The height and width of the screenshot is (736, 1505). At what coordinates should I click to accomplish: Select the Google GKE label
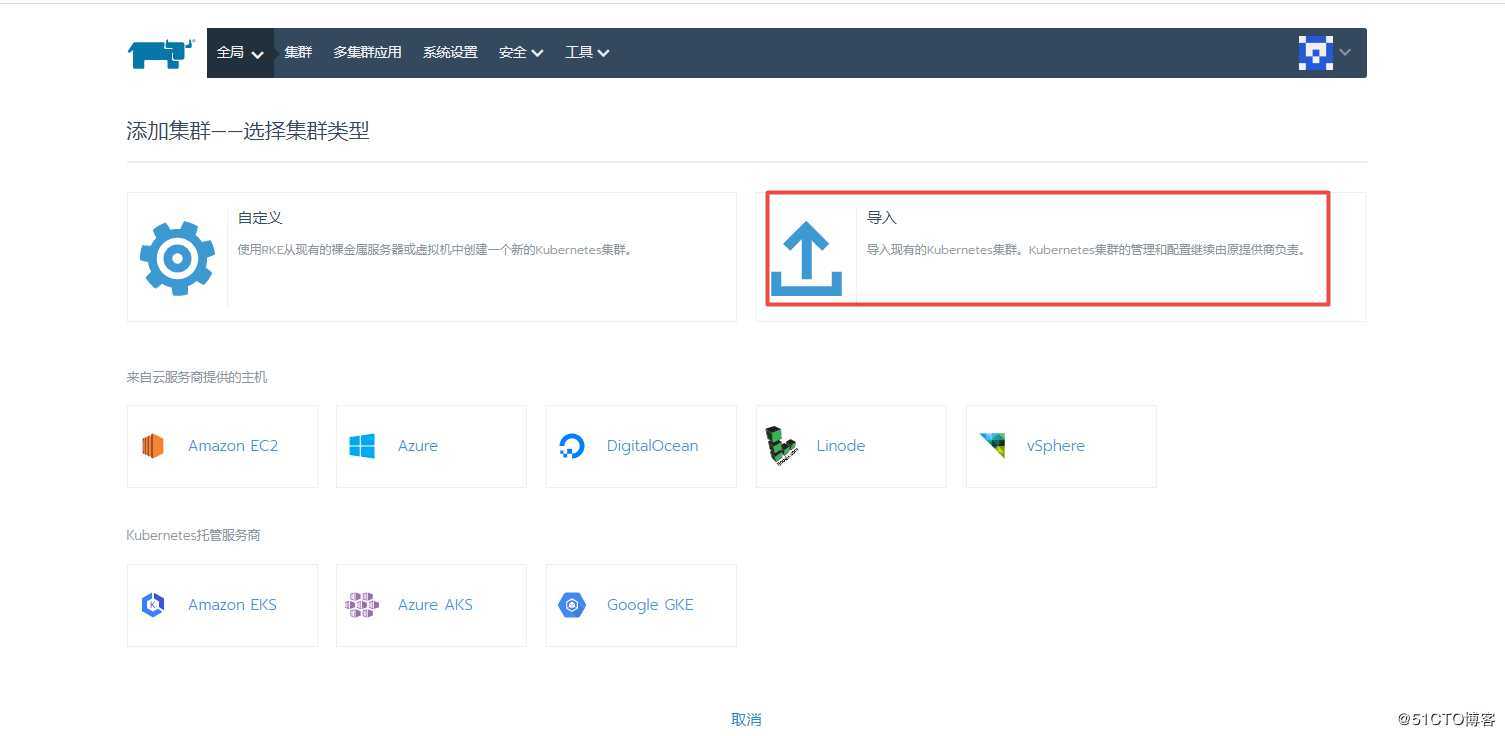(650, 605)
